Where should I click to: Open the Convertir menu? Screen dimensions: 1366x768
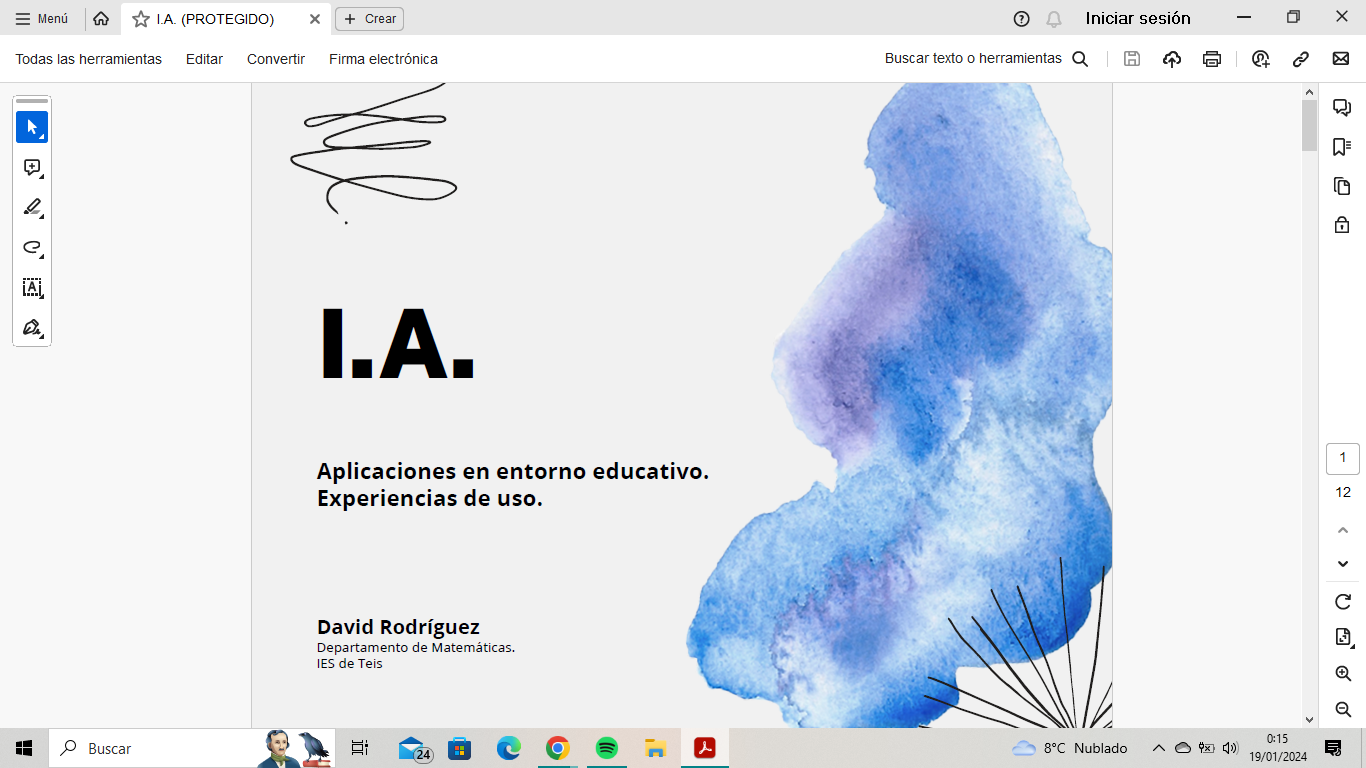(x=276, y=59)
